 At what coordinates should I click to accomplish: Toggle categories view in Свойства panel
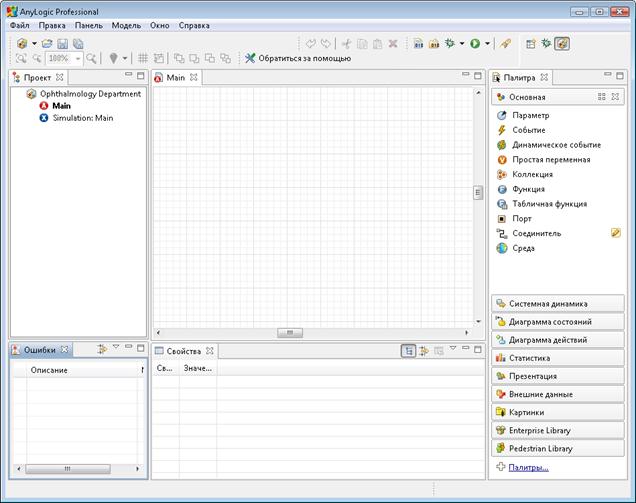pyautogui.click(x=409, y=351)
